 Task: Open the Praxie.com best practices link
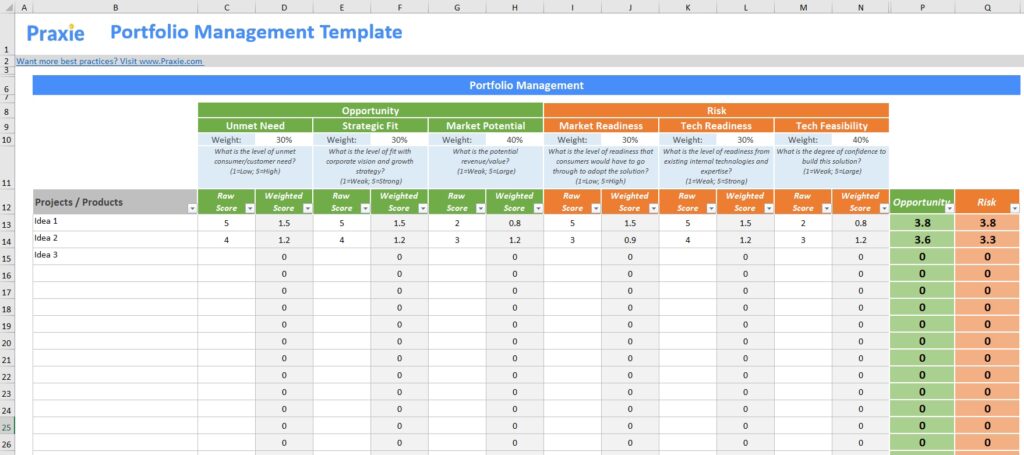pyautogui.click(x=109, y=61)
